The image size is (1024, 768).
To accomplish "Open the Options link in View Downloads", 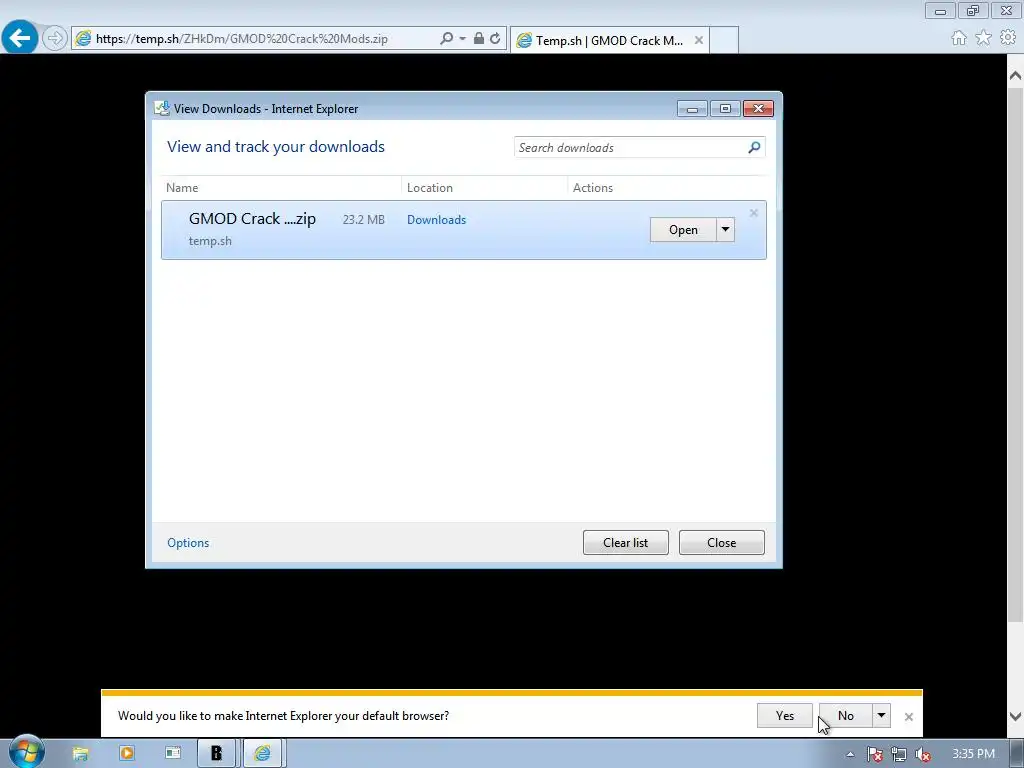I will pos(188,543).
